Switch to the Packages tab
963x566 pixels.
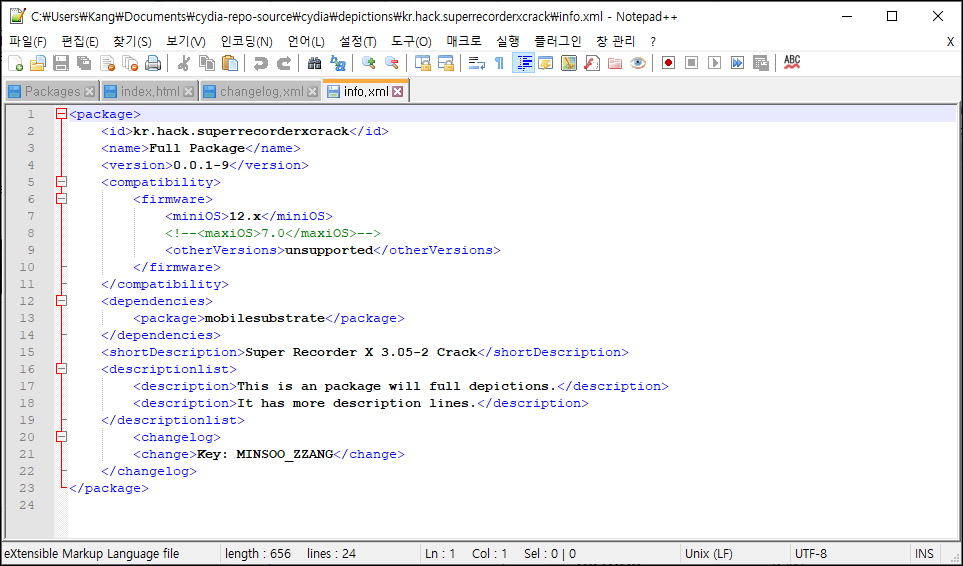tap(52, 91)
